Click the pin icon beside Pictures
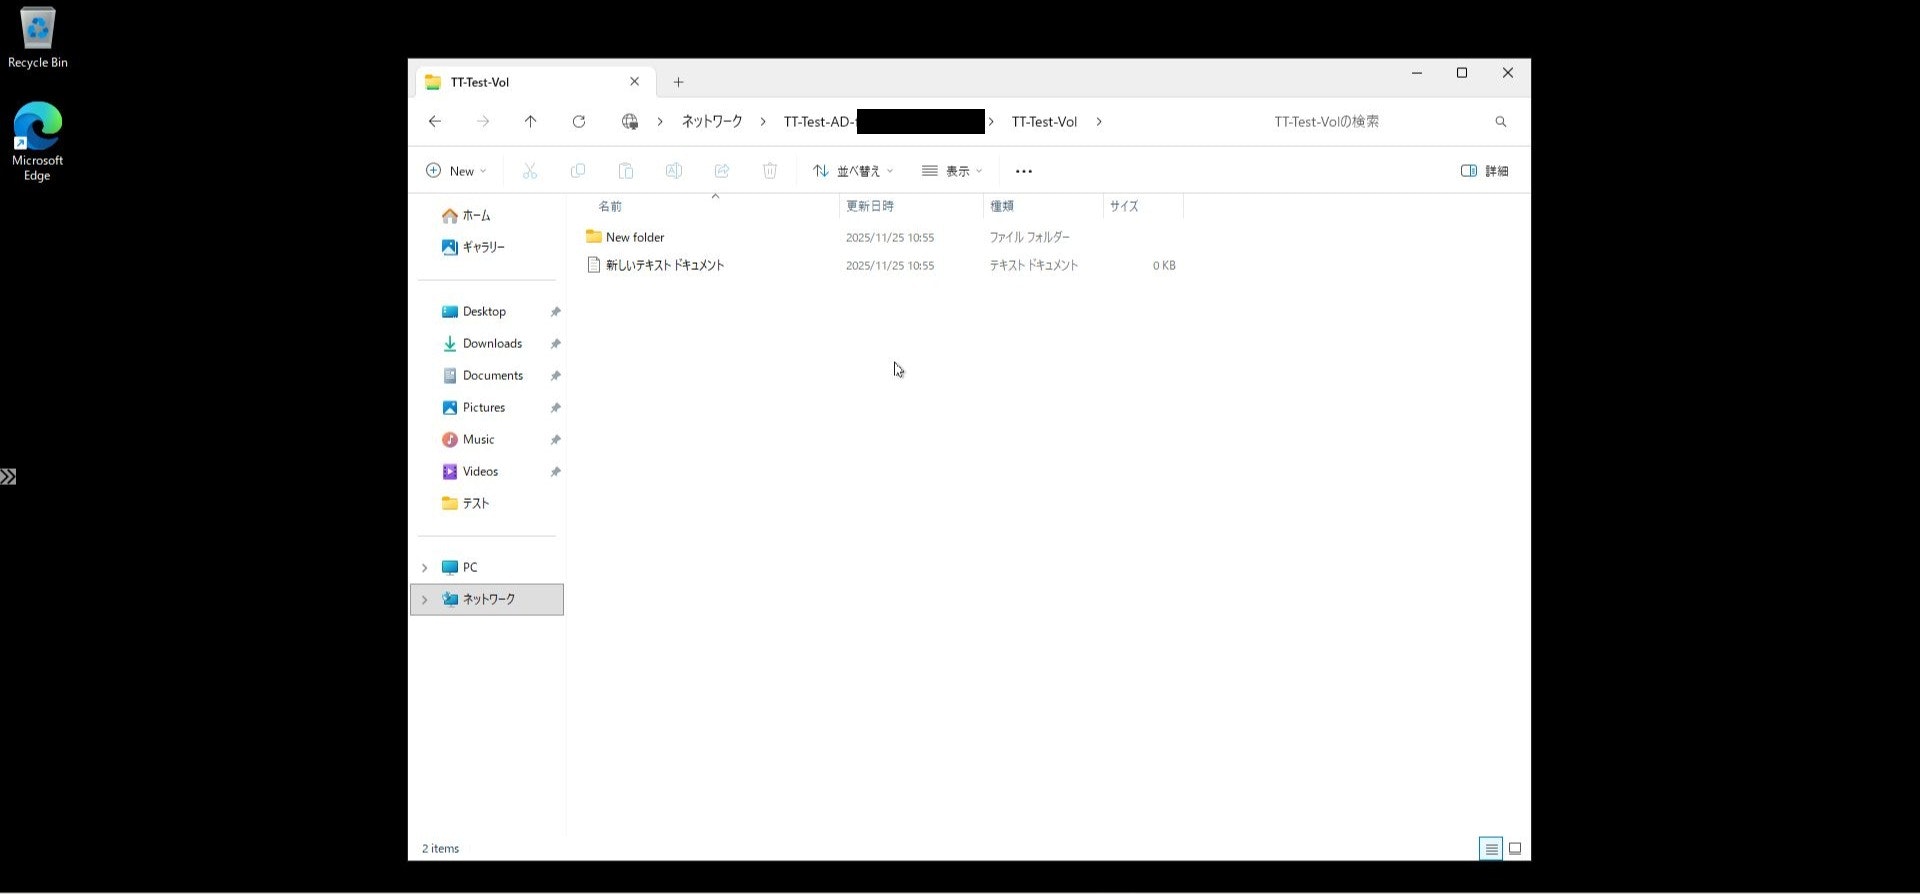Viewport: 1920px width, 894px height. (x=555, y=408)
